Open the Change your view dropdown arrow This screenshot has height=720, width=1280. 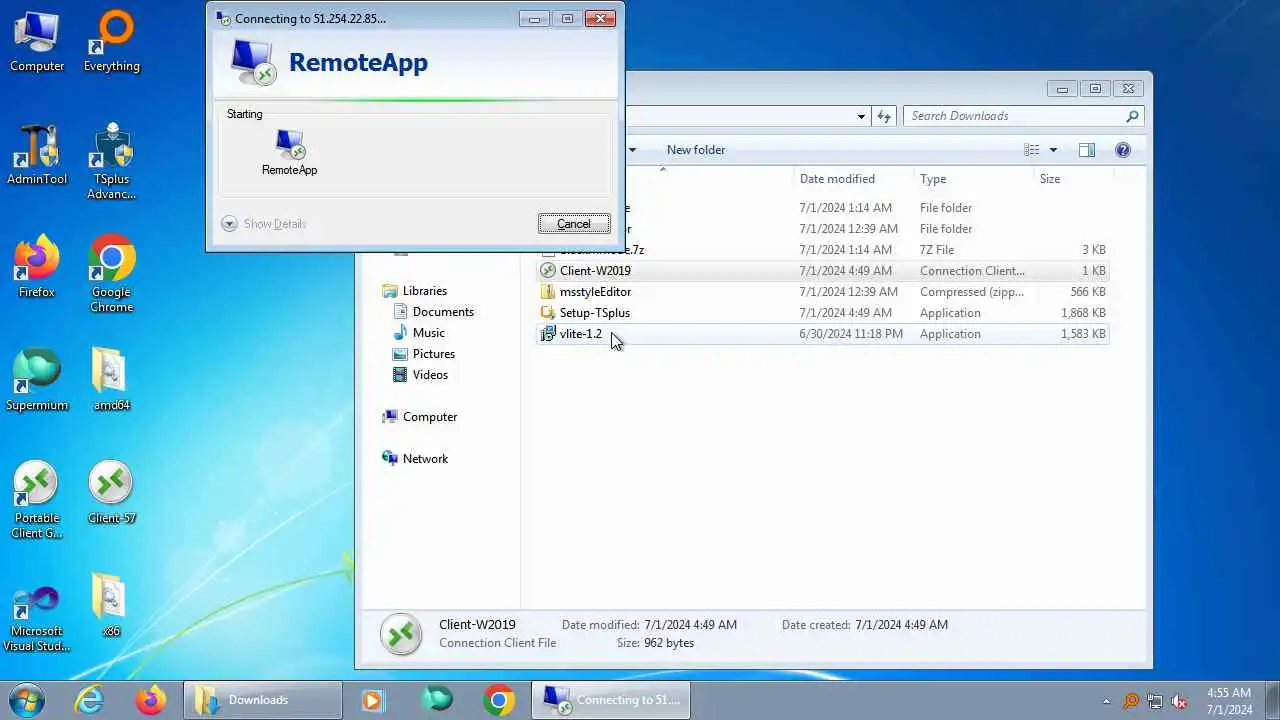pos(1053,150)
